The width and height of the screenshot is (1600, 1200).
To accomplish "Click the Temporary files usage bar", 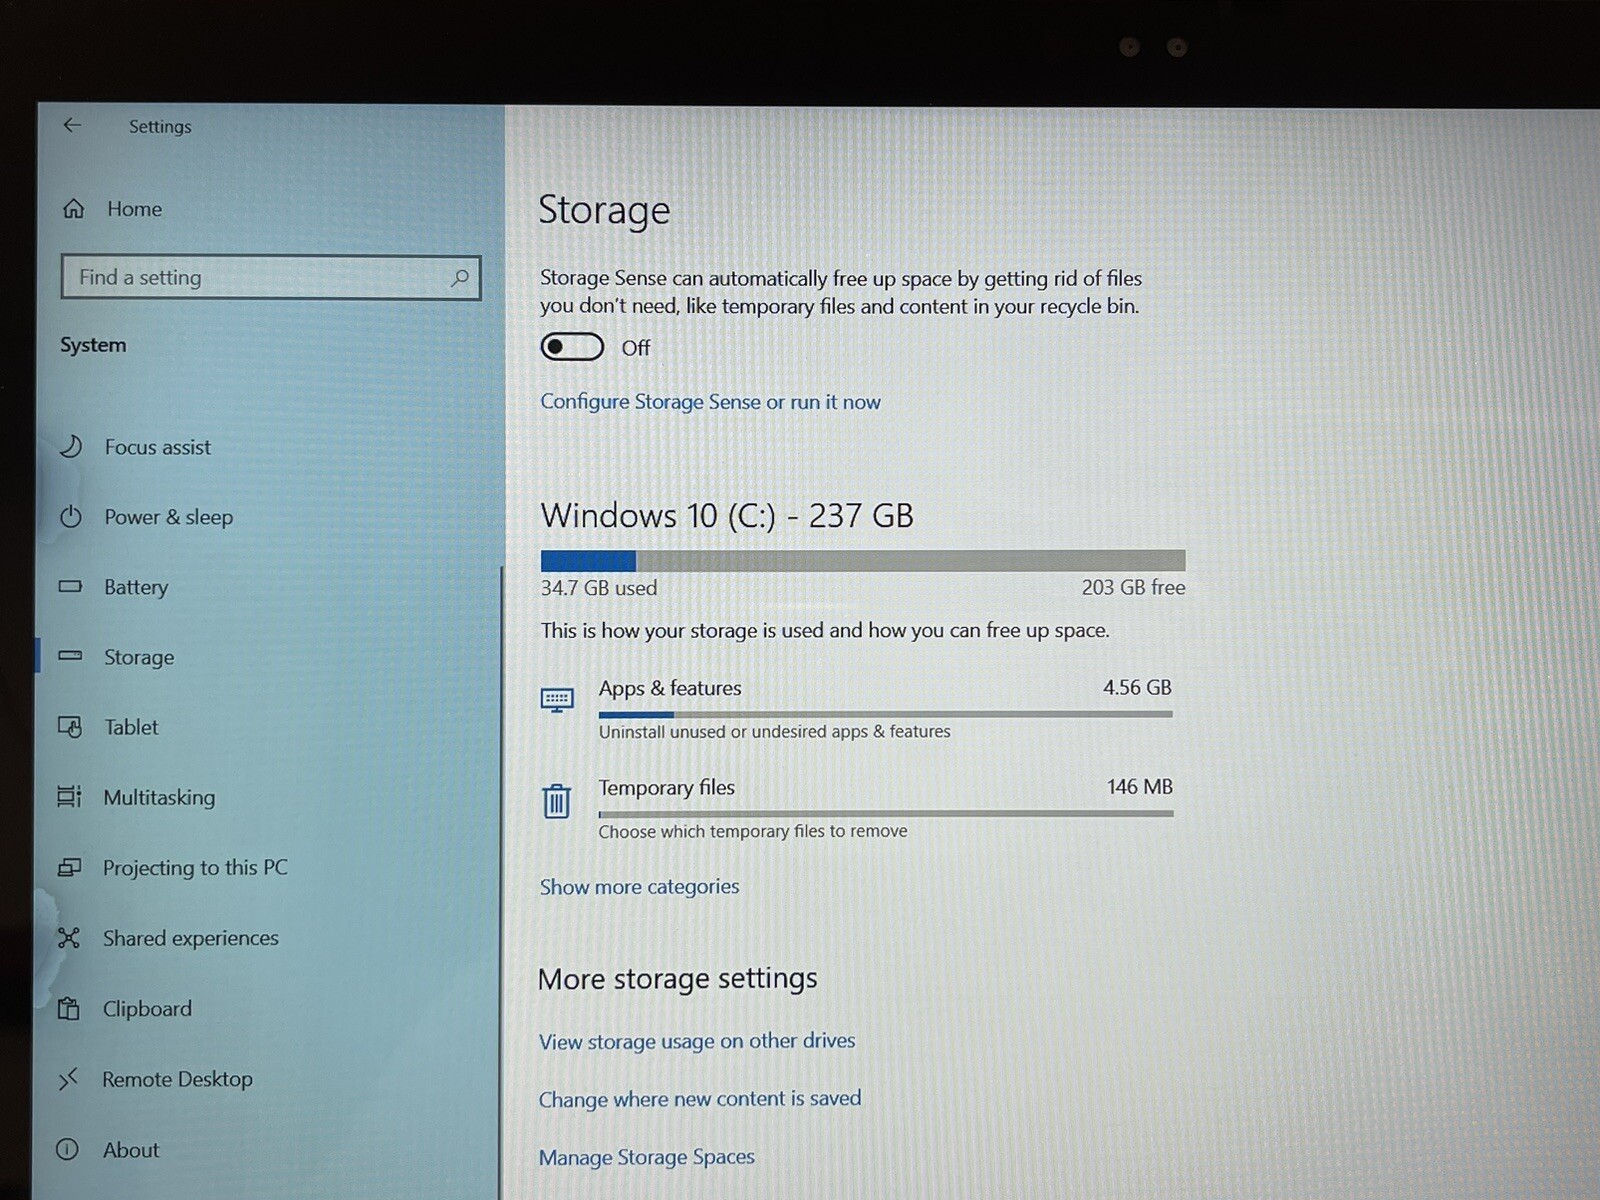I will coord(885,814).
